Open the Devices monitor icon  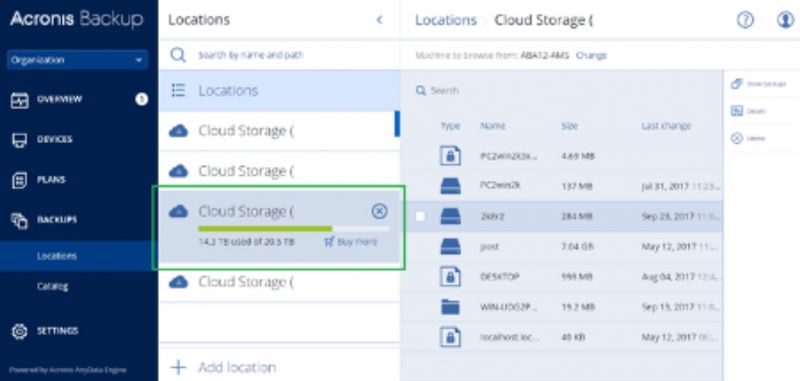click(x=19, y=140)
